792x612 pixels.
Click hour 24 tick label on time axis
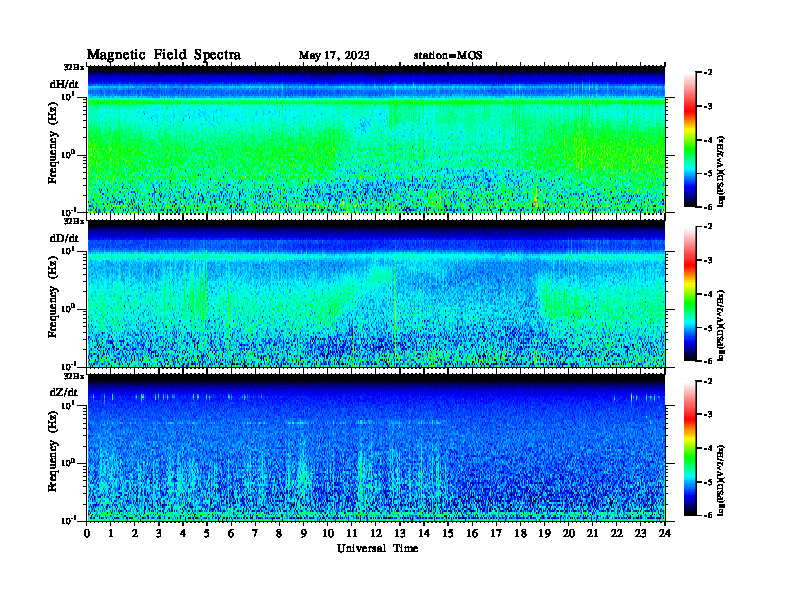click(665, 534)
